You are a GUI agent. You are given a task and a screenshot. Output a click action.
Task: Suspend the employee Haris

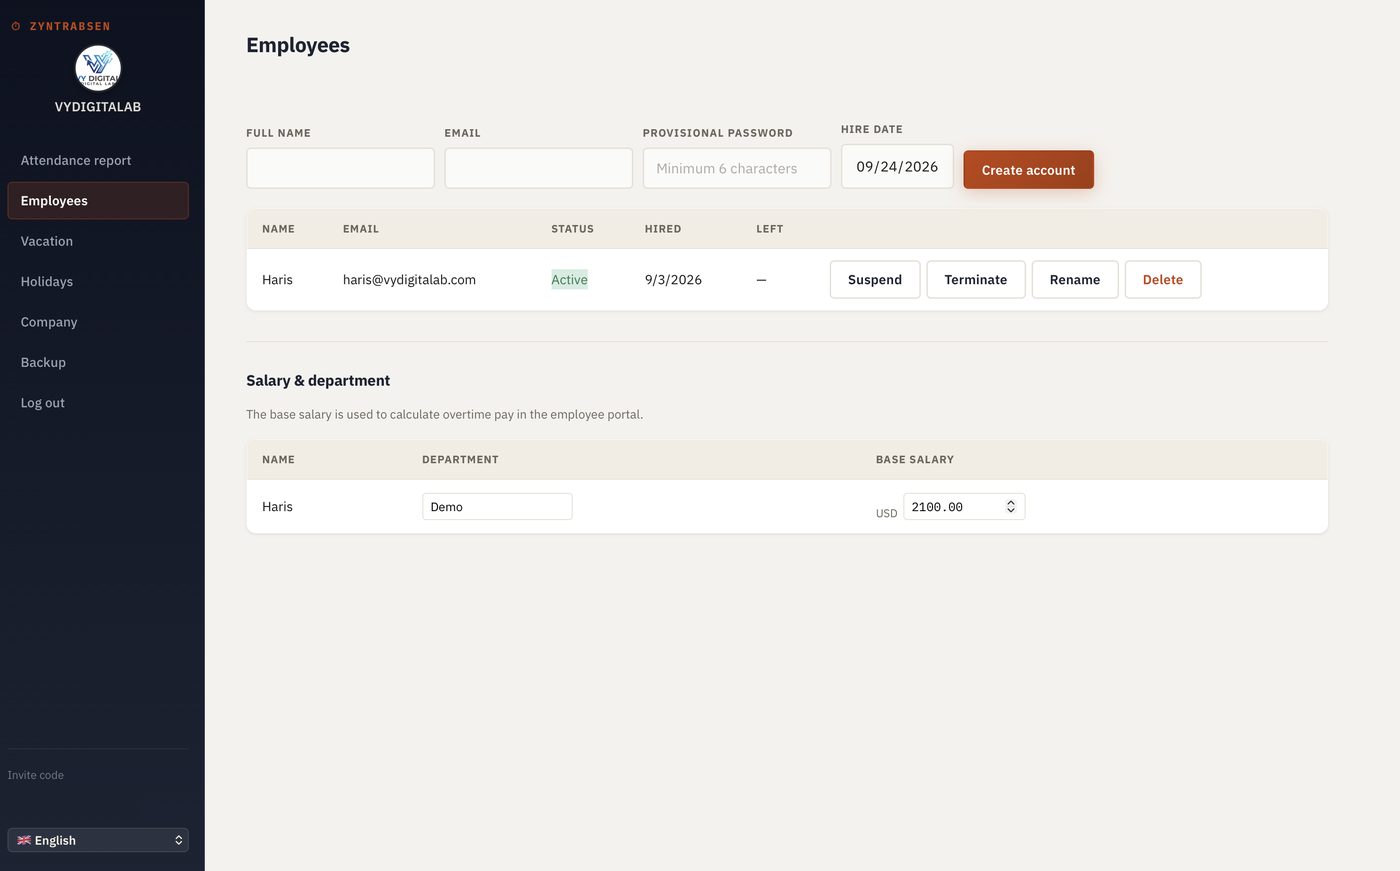[x=875, y=280]
